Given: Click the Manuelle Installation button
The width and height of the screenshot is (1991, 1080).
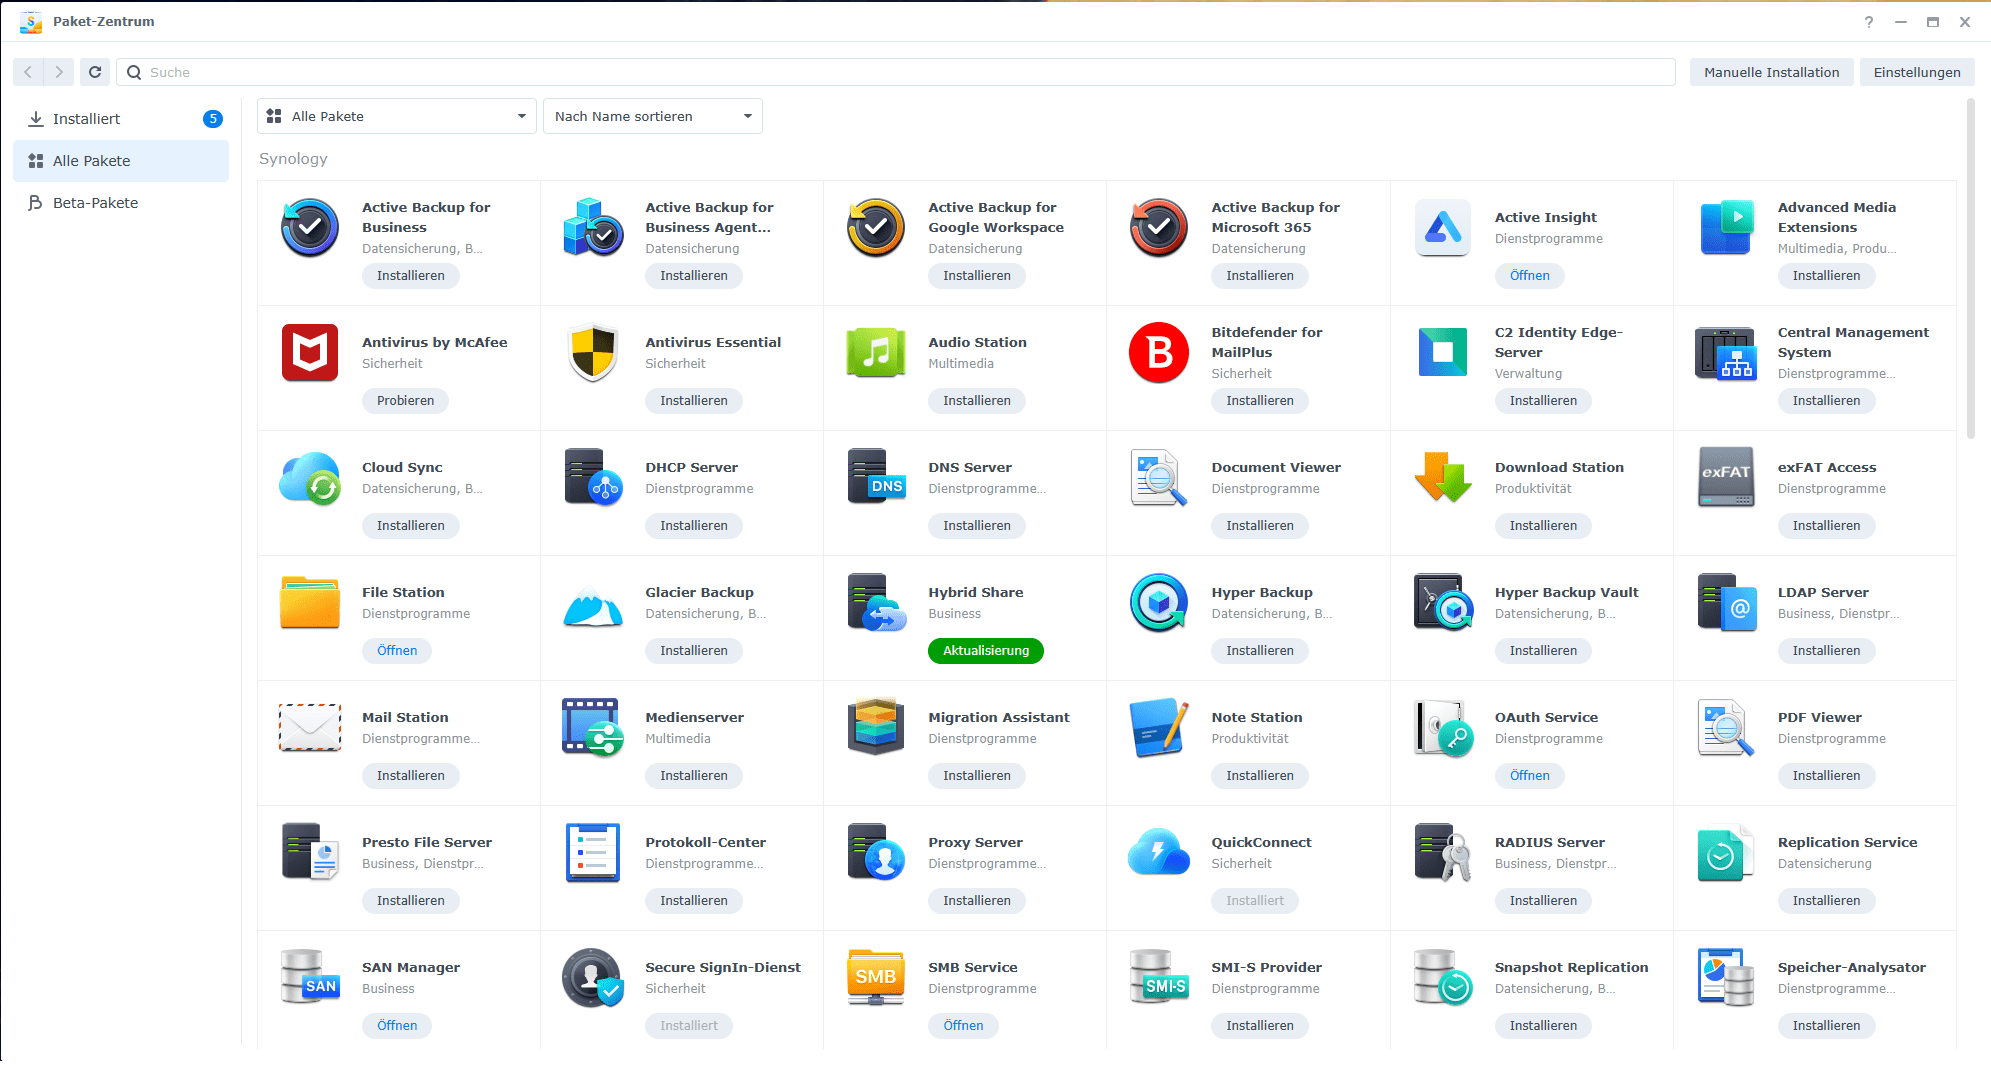Looking at the screenshot, I should (x=1771, y=72).
